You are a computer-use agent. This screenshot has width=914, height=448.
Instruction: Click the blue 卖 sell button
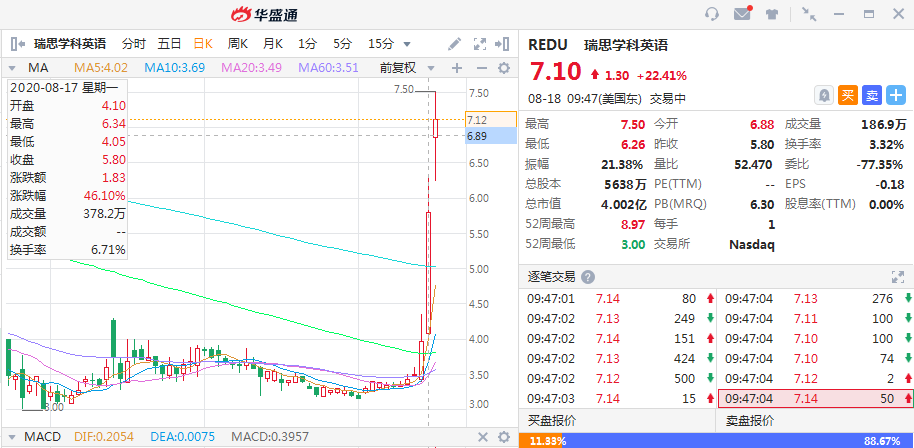pyautogui.click(x=871, y=96)
